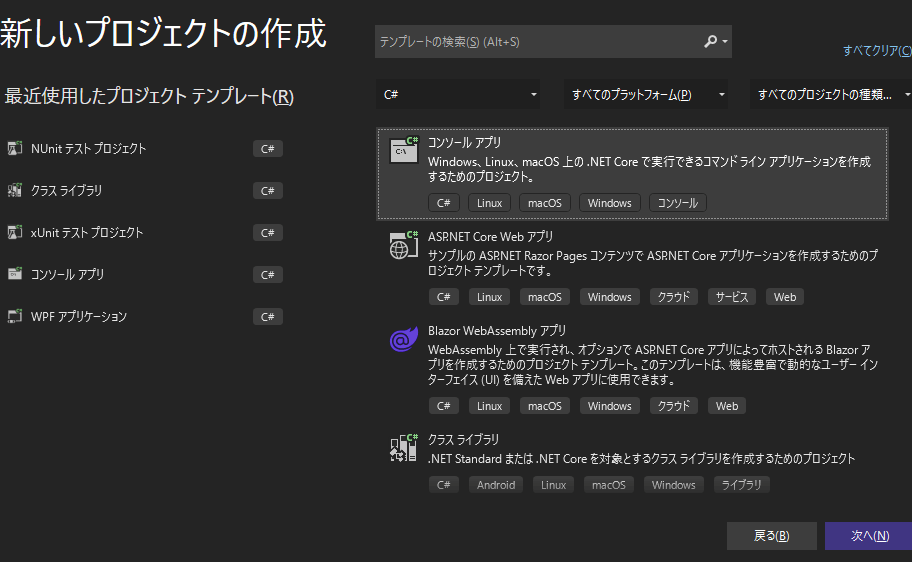Click NUnit テスト プロジェクト template icon

[x=15, y=148]
